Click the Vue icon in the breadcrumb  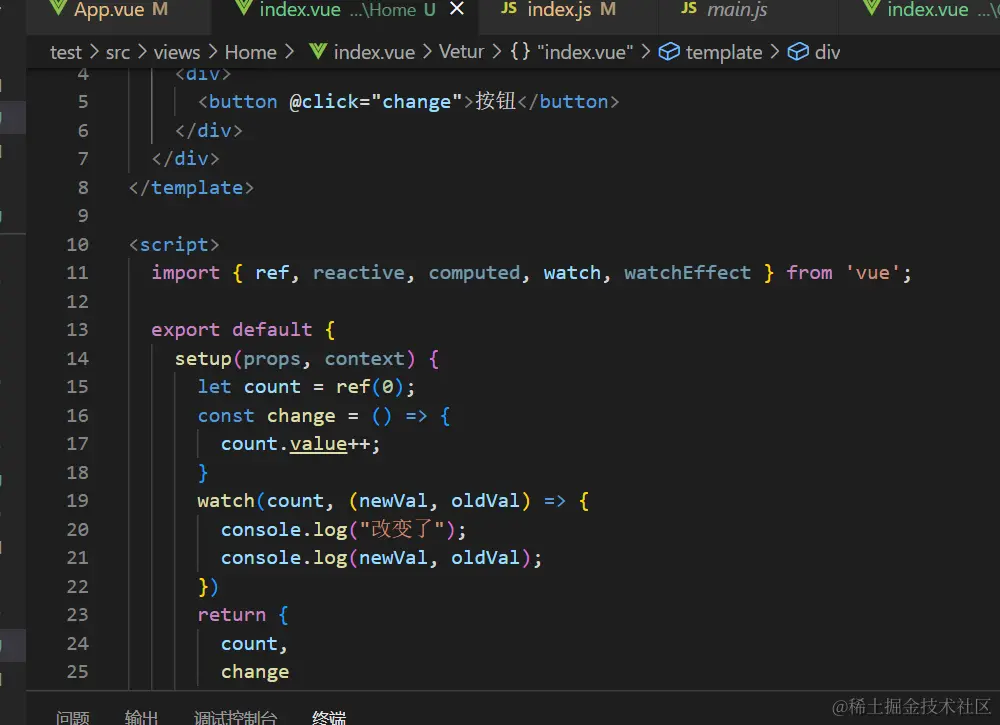coord(318,52)
